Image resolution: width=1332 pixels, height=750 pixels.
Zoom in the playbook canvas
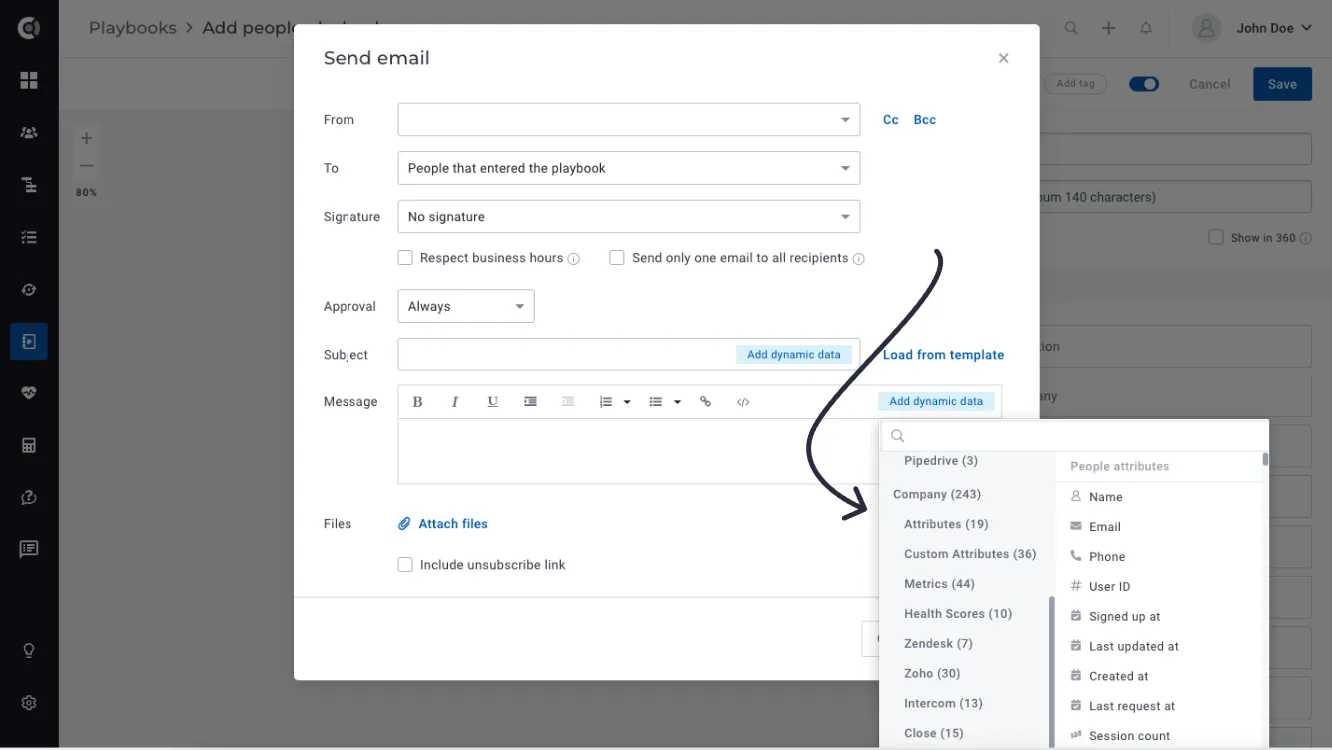pos(87,139)
